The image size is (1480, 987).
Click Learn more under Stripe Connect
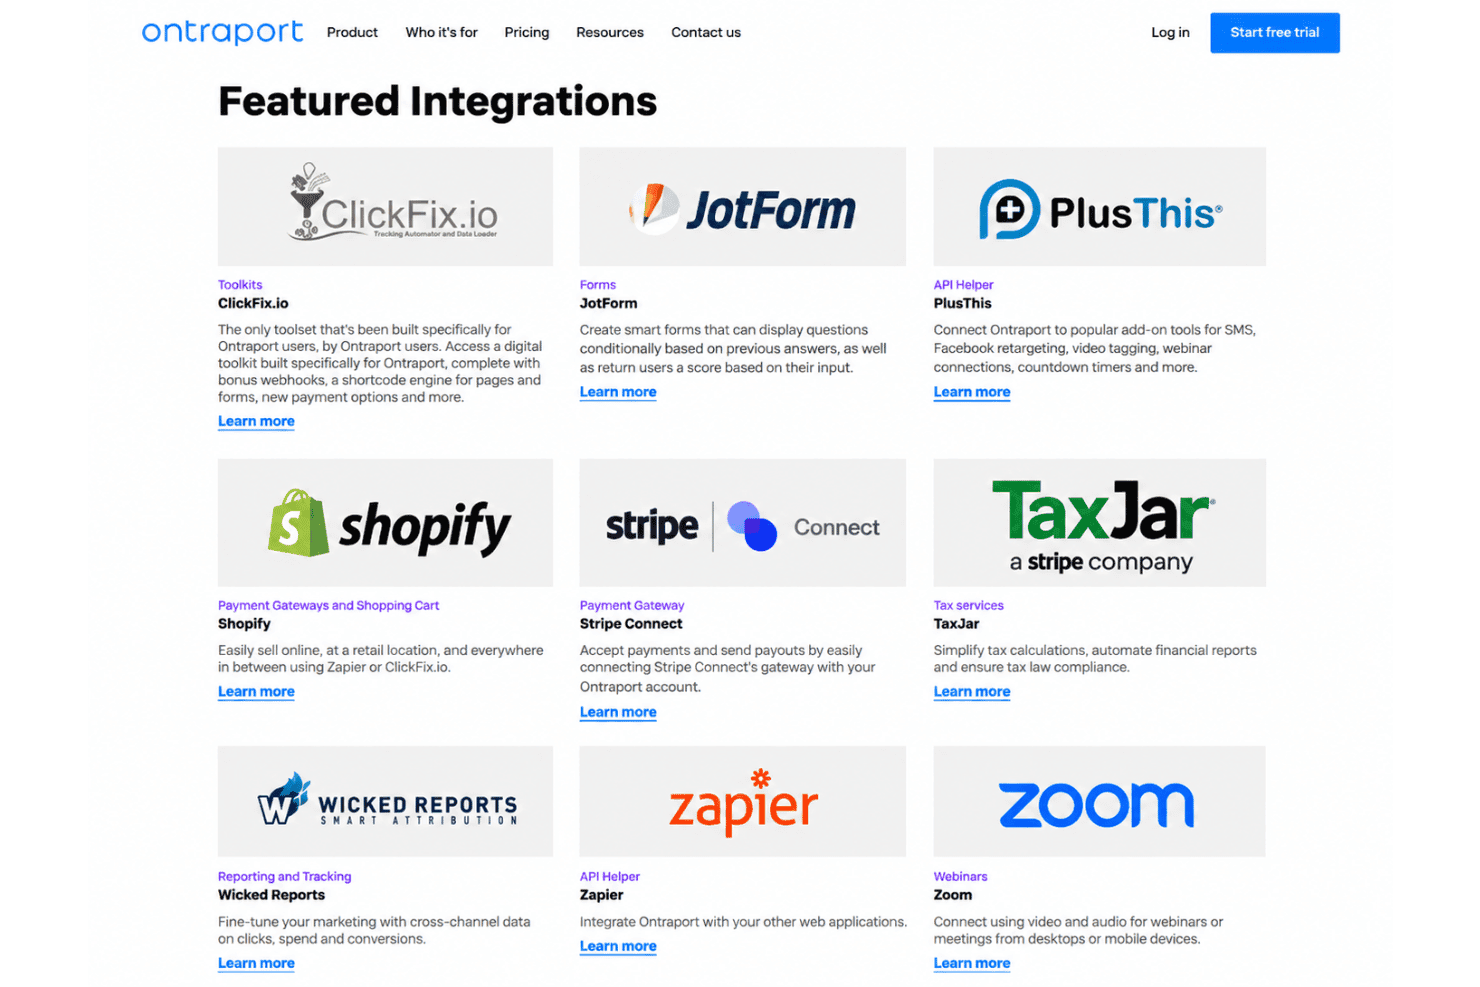point(618,712)
